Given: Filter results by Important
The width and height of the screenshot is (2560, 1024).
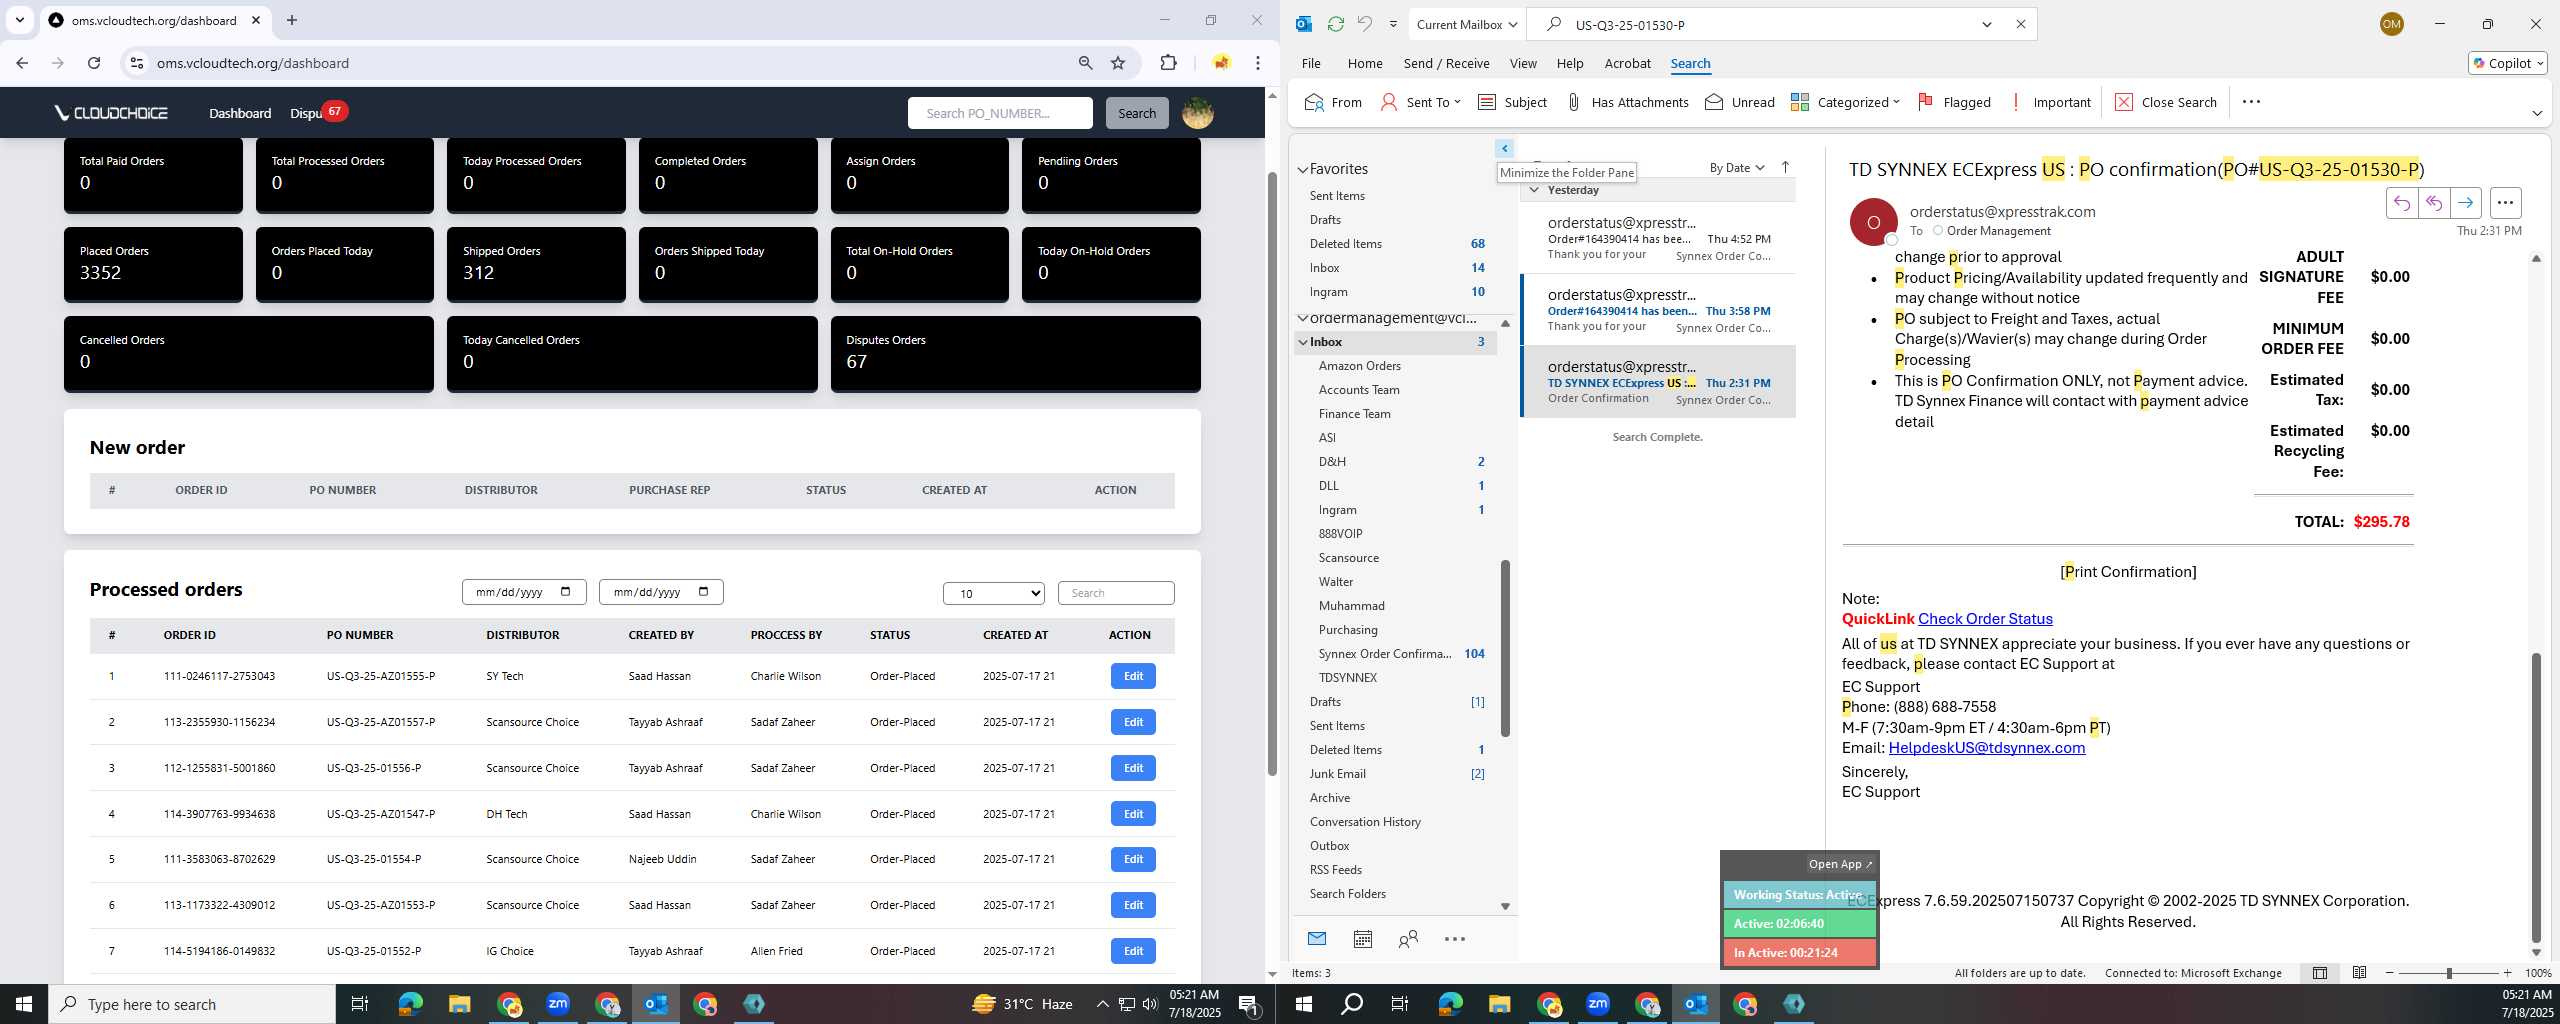Looking at the screenshot, I should click(x=2050, y=102).
